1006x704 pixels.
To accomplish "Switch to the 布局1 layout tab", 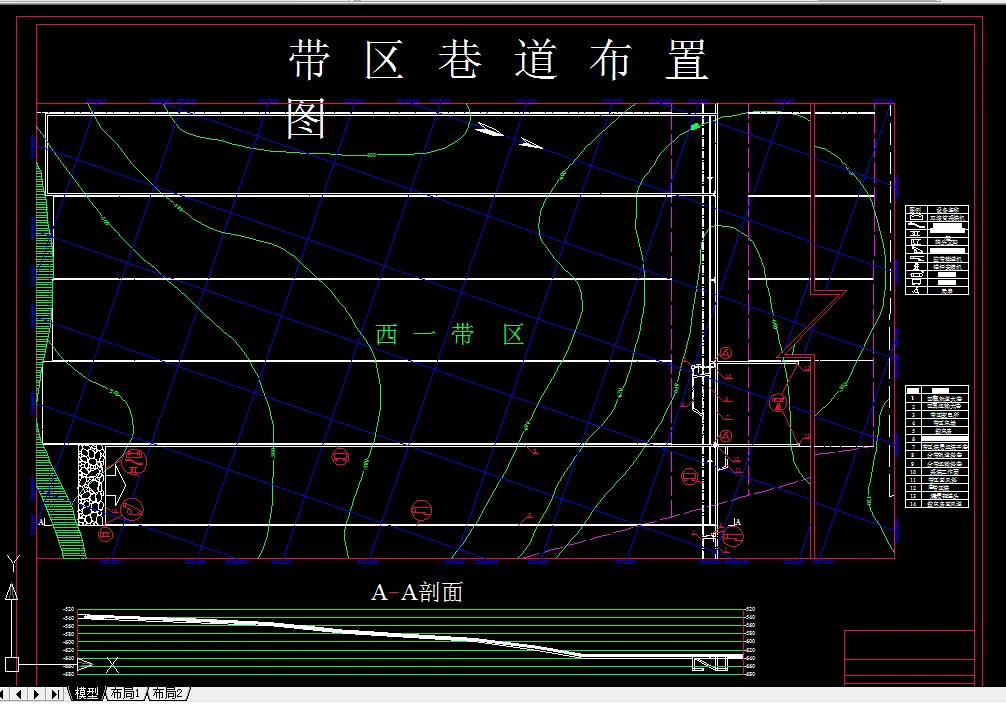I will (126, 692).
